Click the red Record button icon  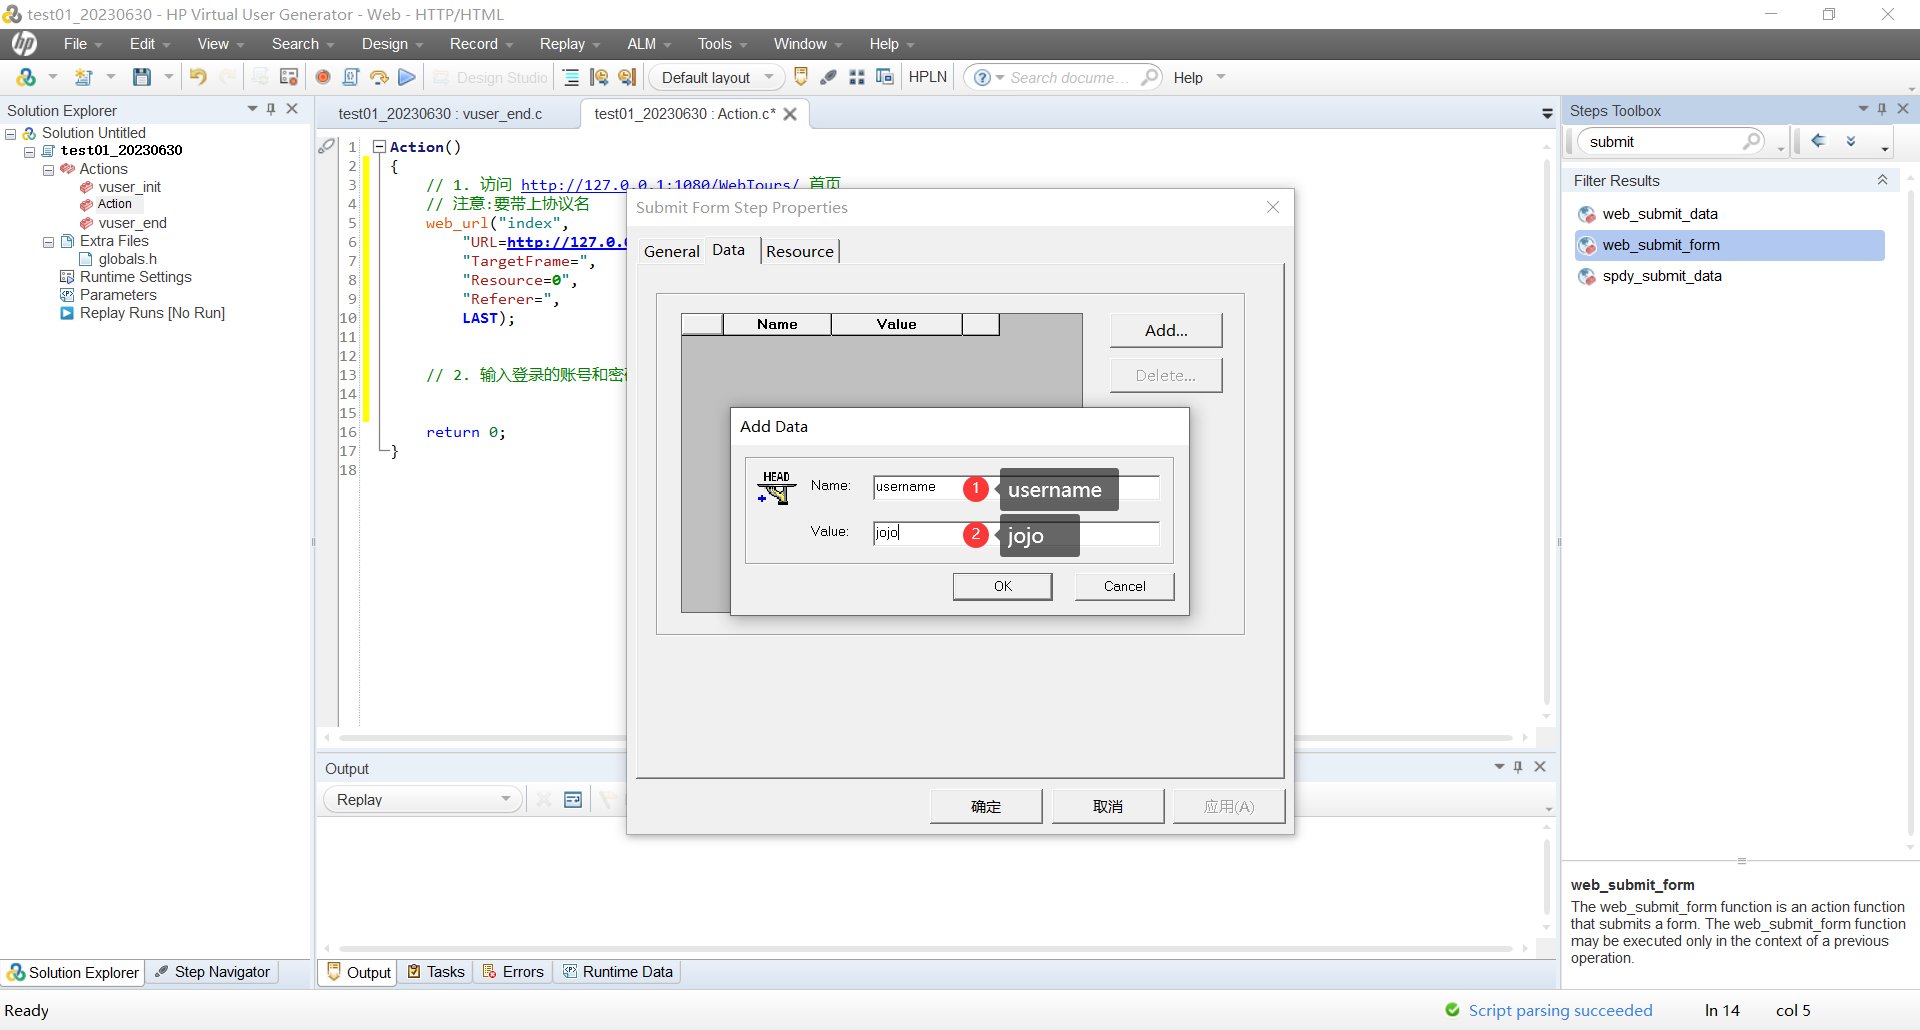click(x=323, y=77)
